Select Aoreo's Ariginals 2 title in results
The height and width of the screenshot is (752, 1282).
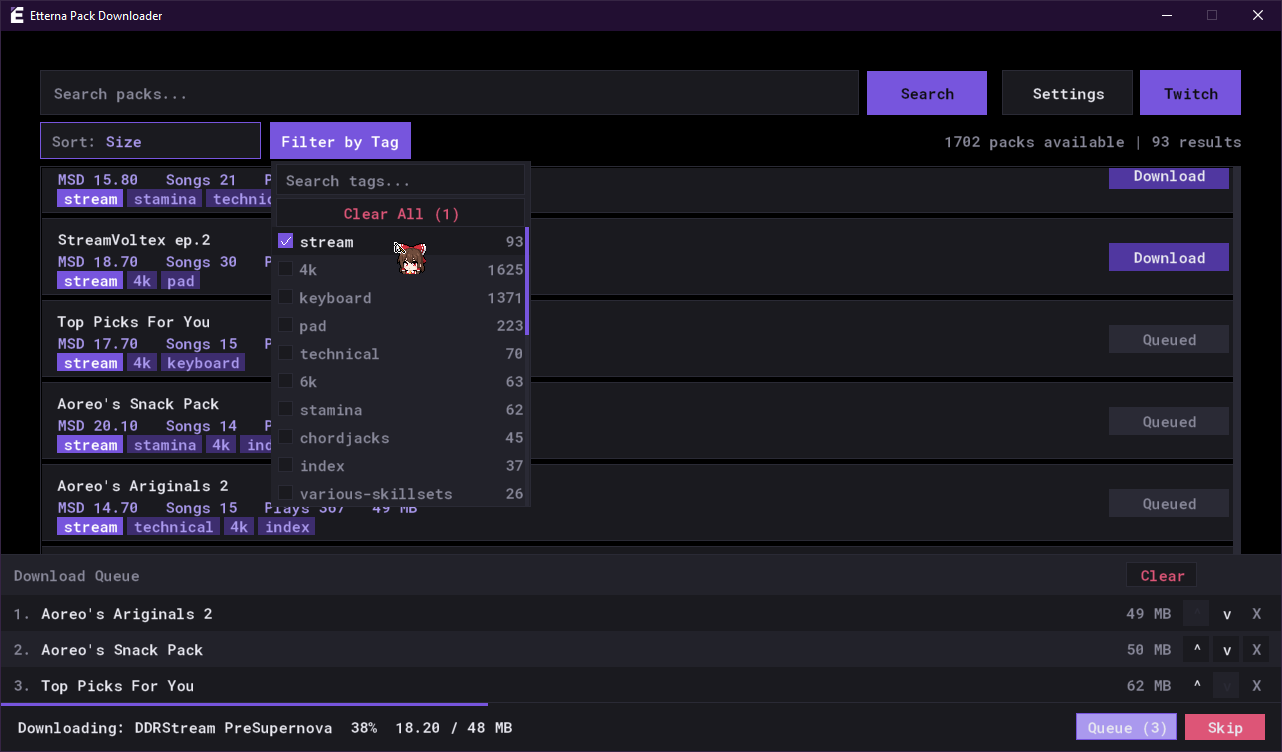point(142,486)
